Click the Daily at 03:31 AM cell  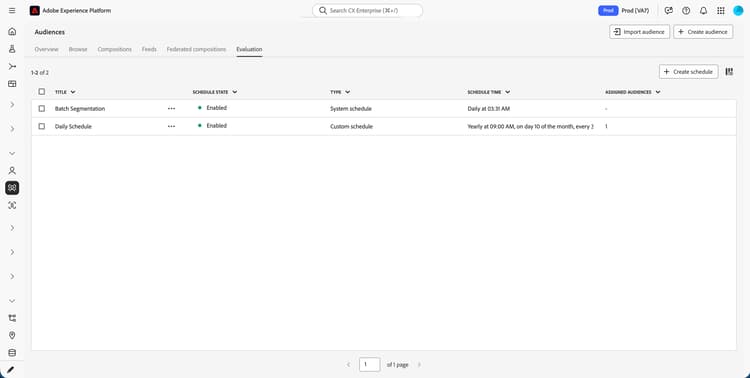[489, 109]
